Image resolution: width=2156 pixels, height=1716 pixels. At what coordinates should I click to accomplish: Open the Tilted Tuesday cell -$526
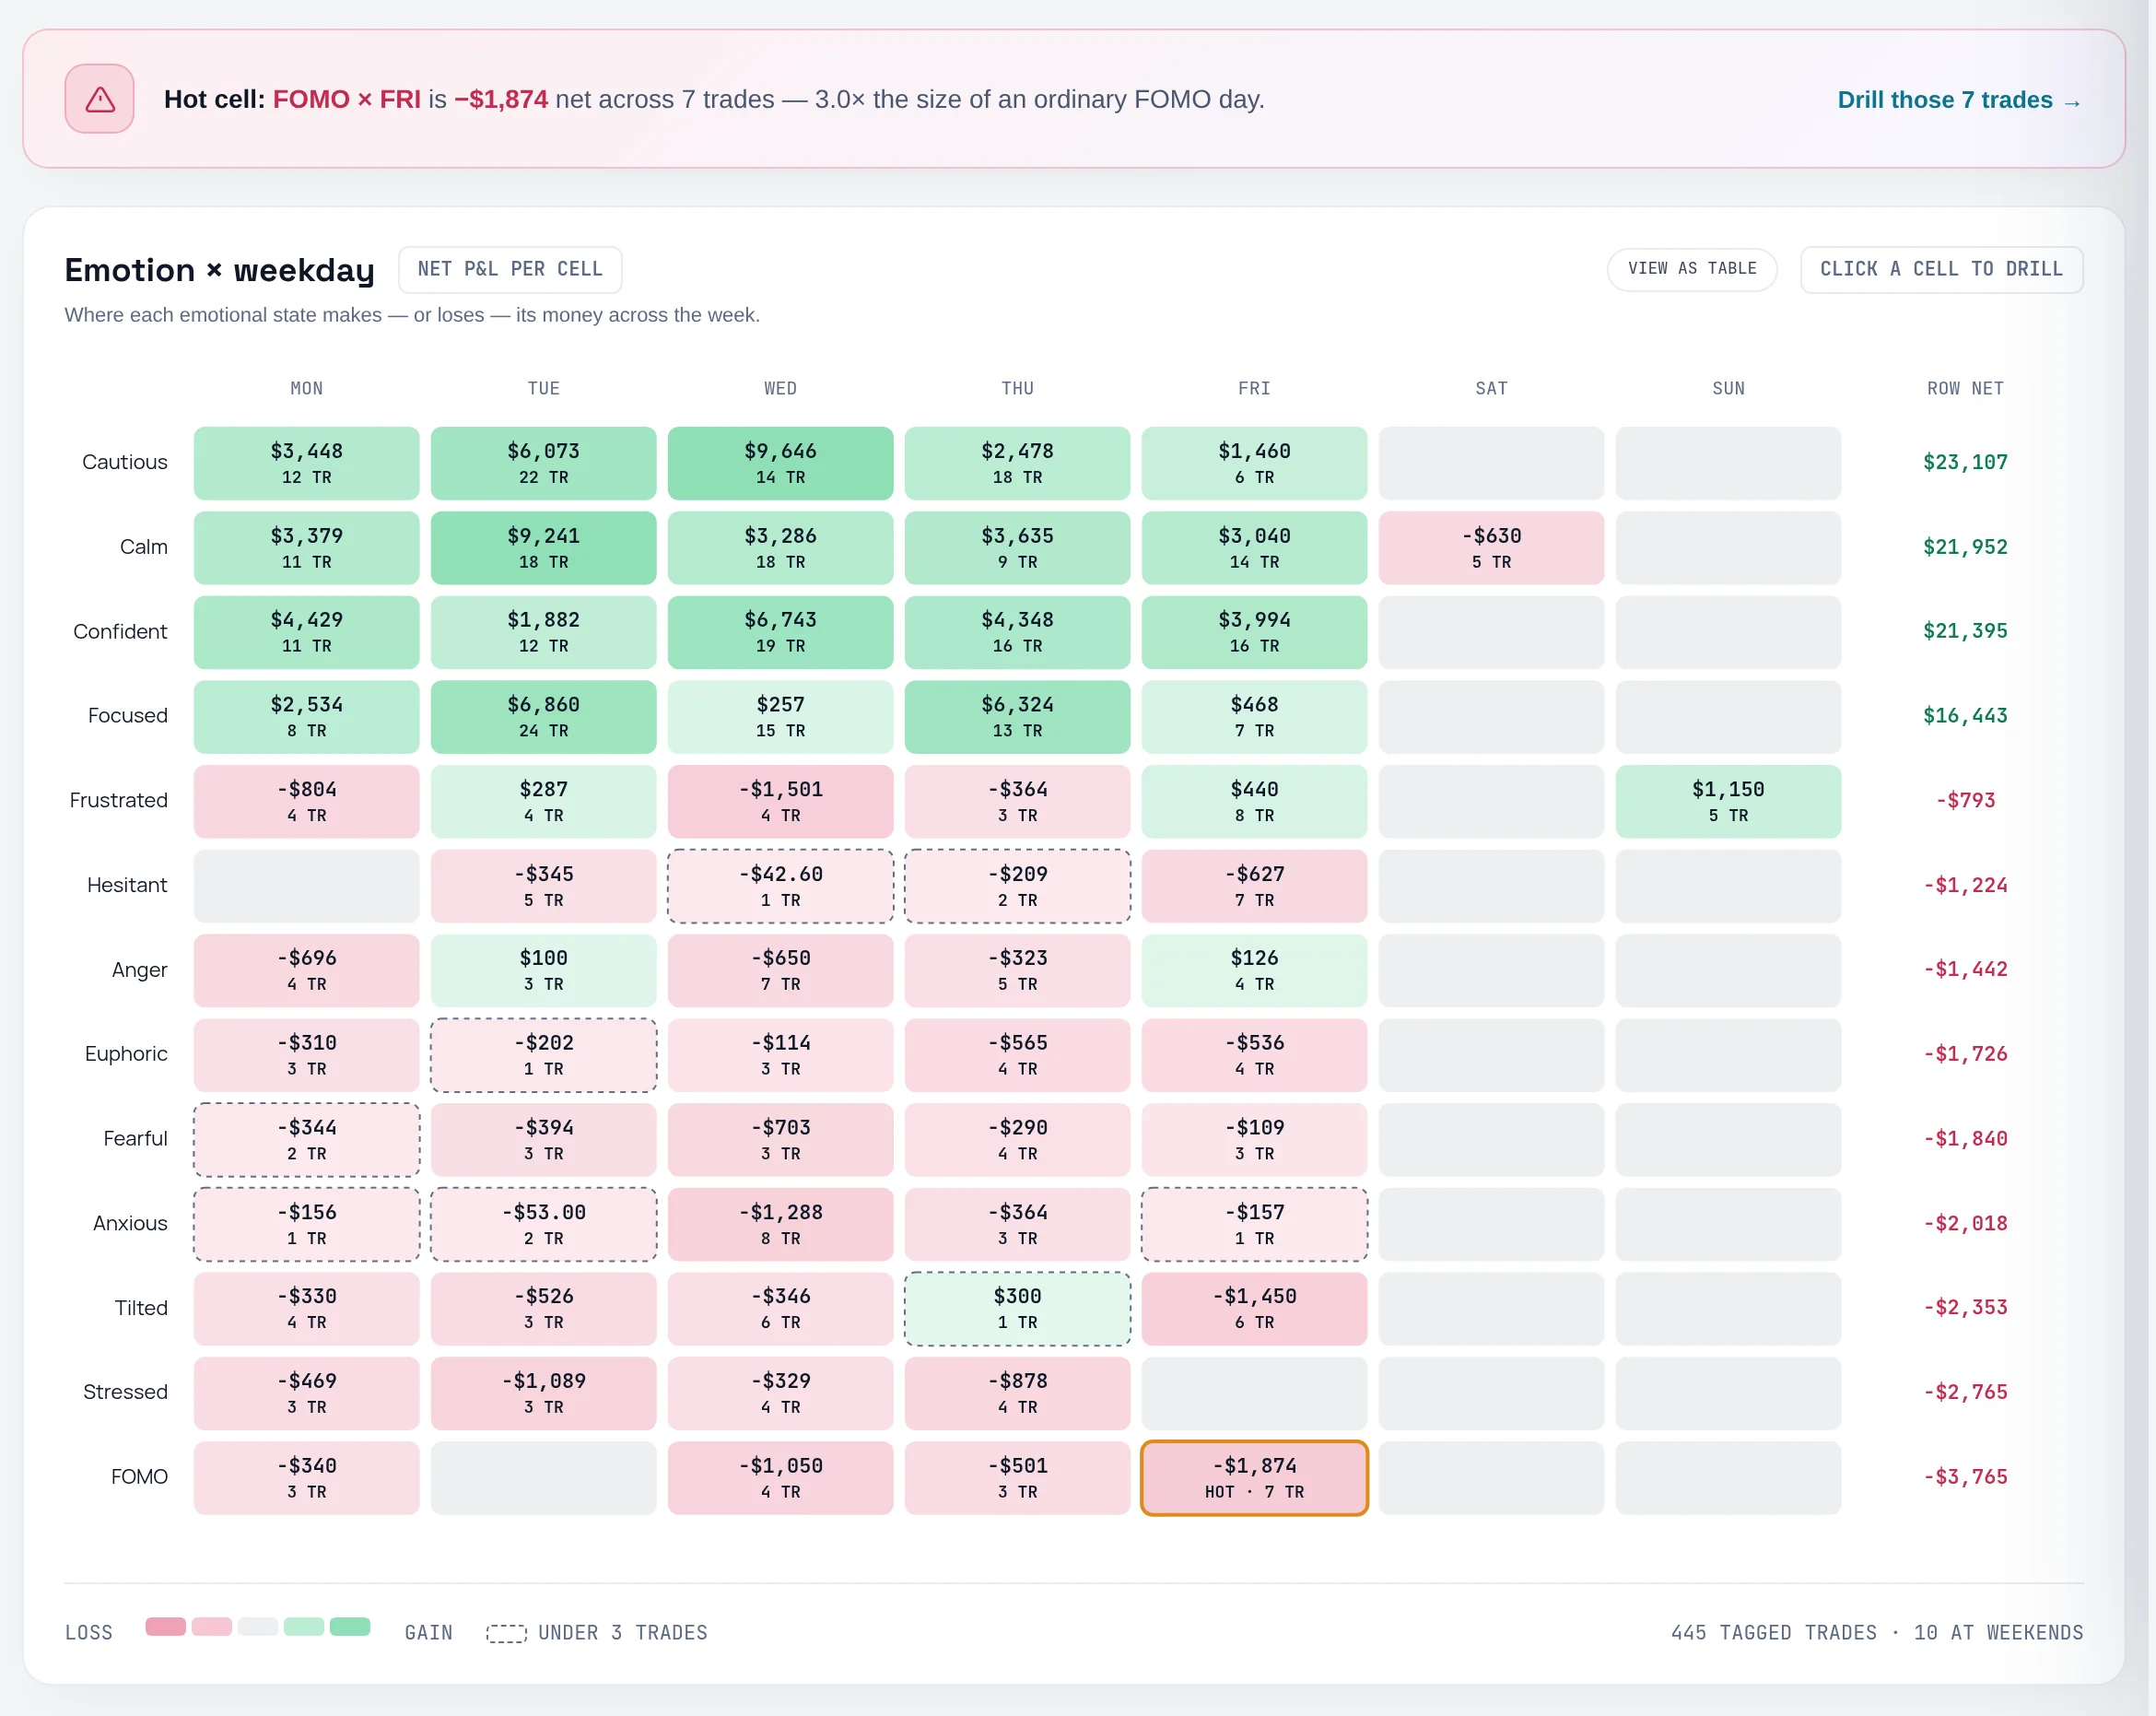tap(543, 1309)
